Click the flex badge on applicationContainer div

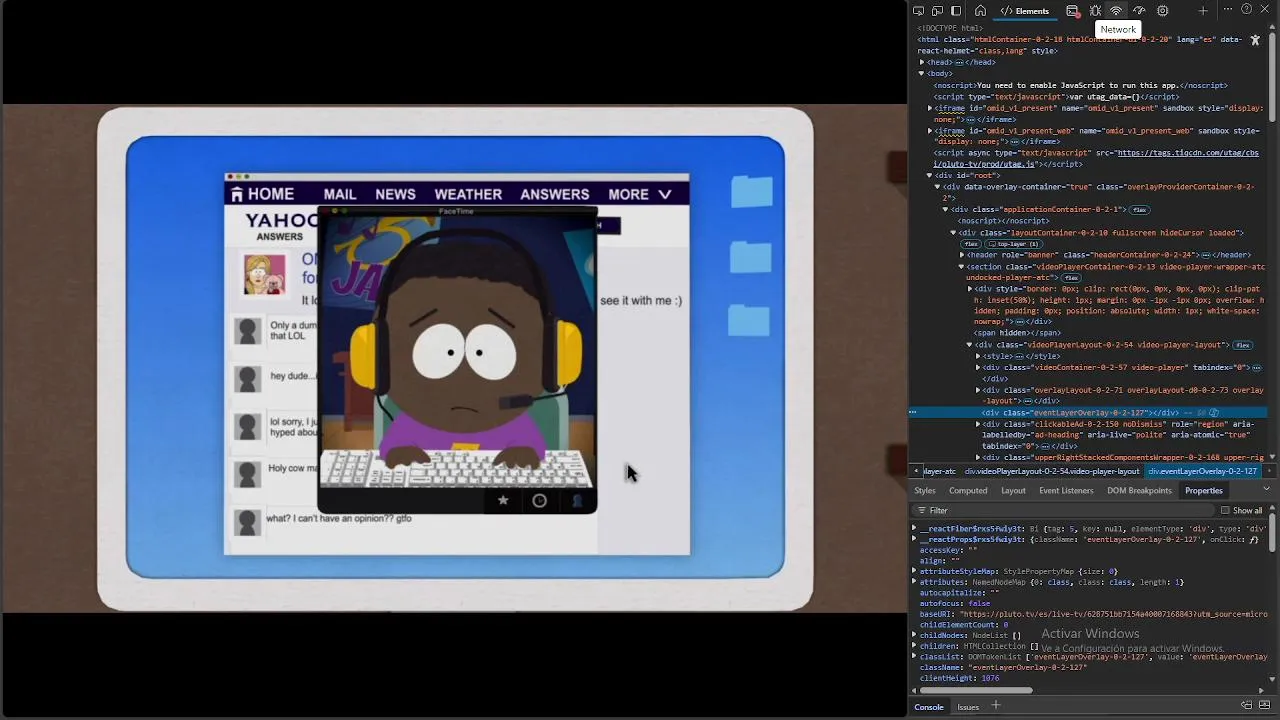click(x=1140, y=210)
